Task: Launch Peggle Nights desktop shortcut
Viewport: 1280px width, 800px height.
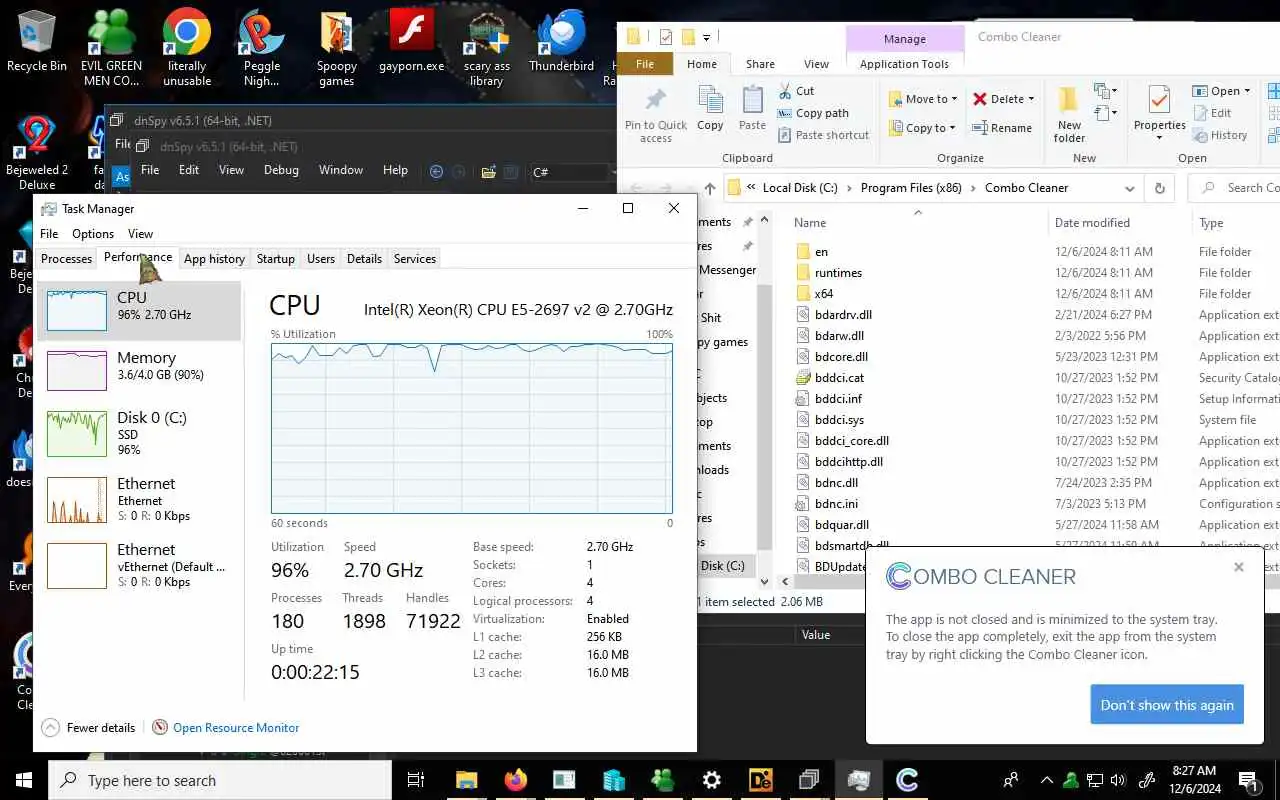Action: (x=261, y=48)
